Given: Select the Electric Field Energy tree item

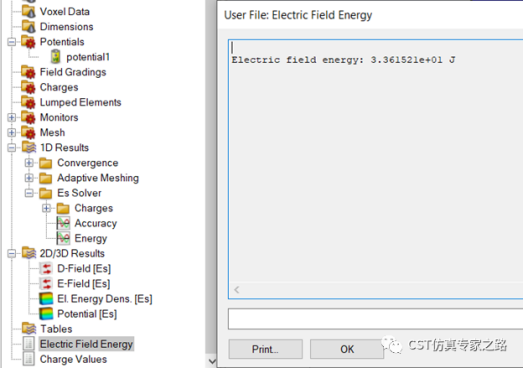Looking at the screenshot, I should 86,344.
